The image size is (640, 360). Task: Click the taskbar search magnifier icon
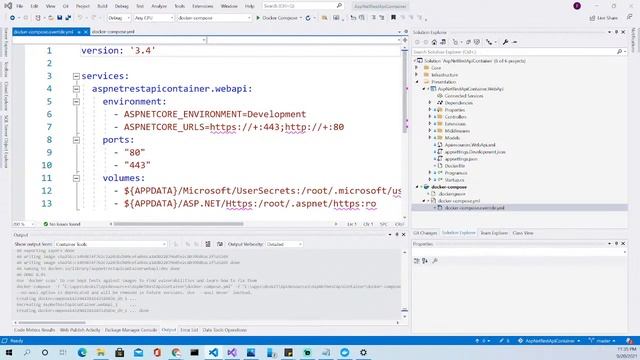click(x=27, y=352)
